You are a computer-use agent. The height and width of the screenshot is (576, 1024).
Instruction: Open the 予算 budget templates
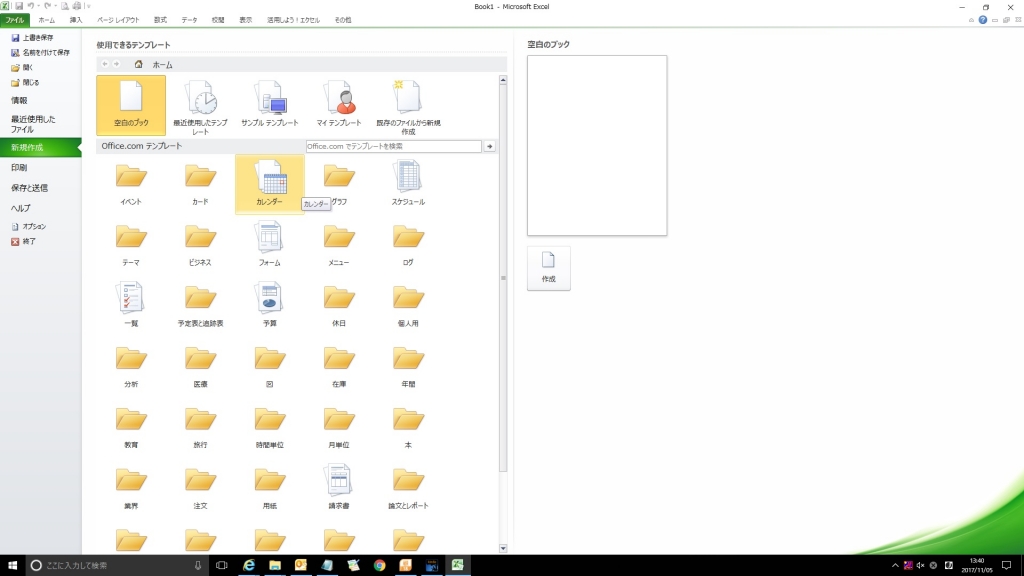point(270,306)
